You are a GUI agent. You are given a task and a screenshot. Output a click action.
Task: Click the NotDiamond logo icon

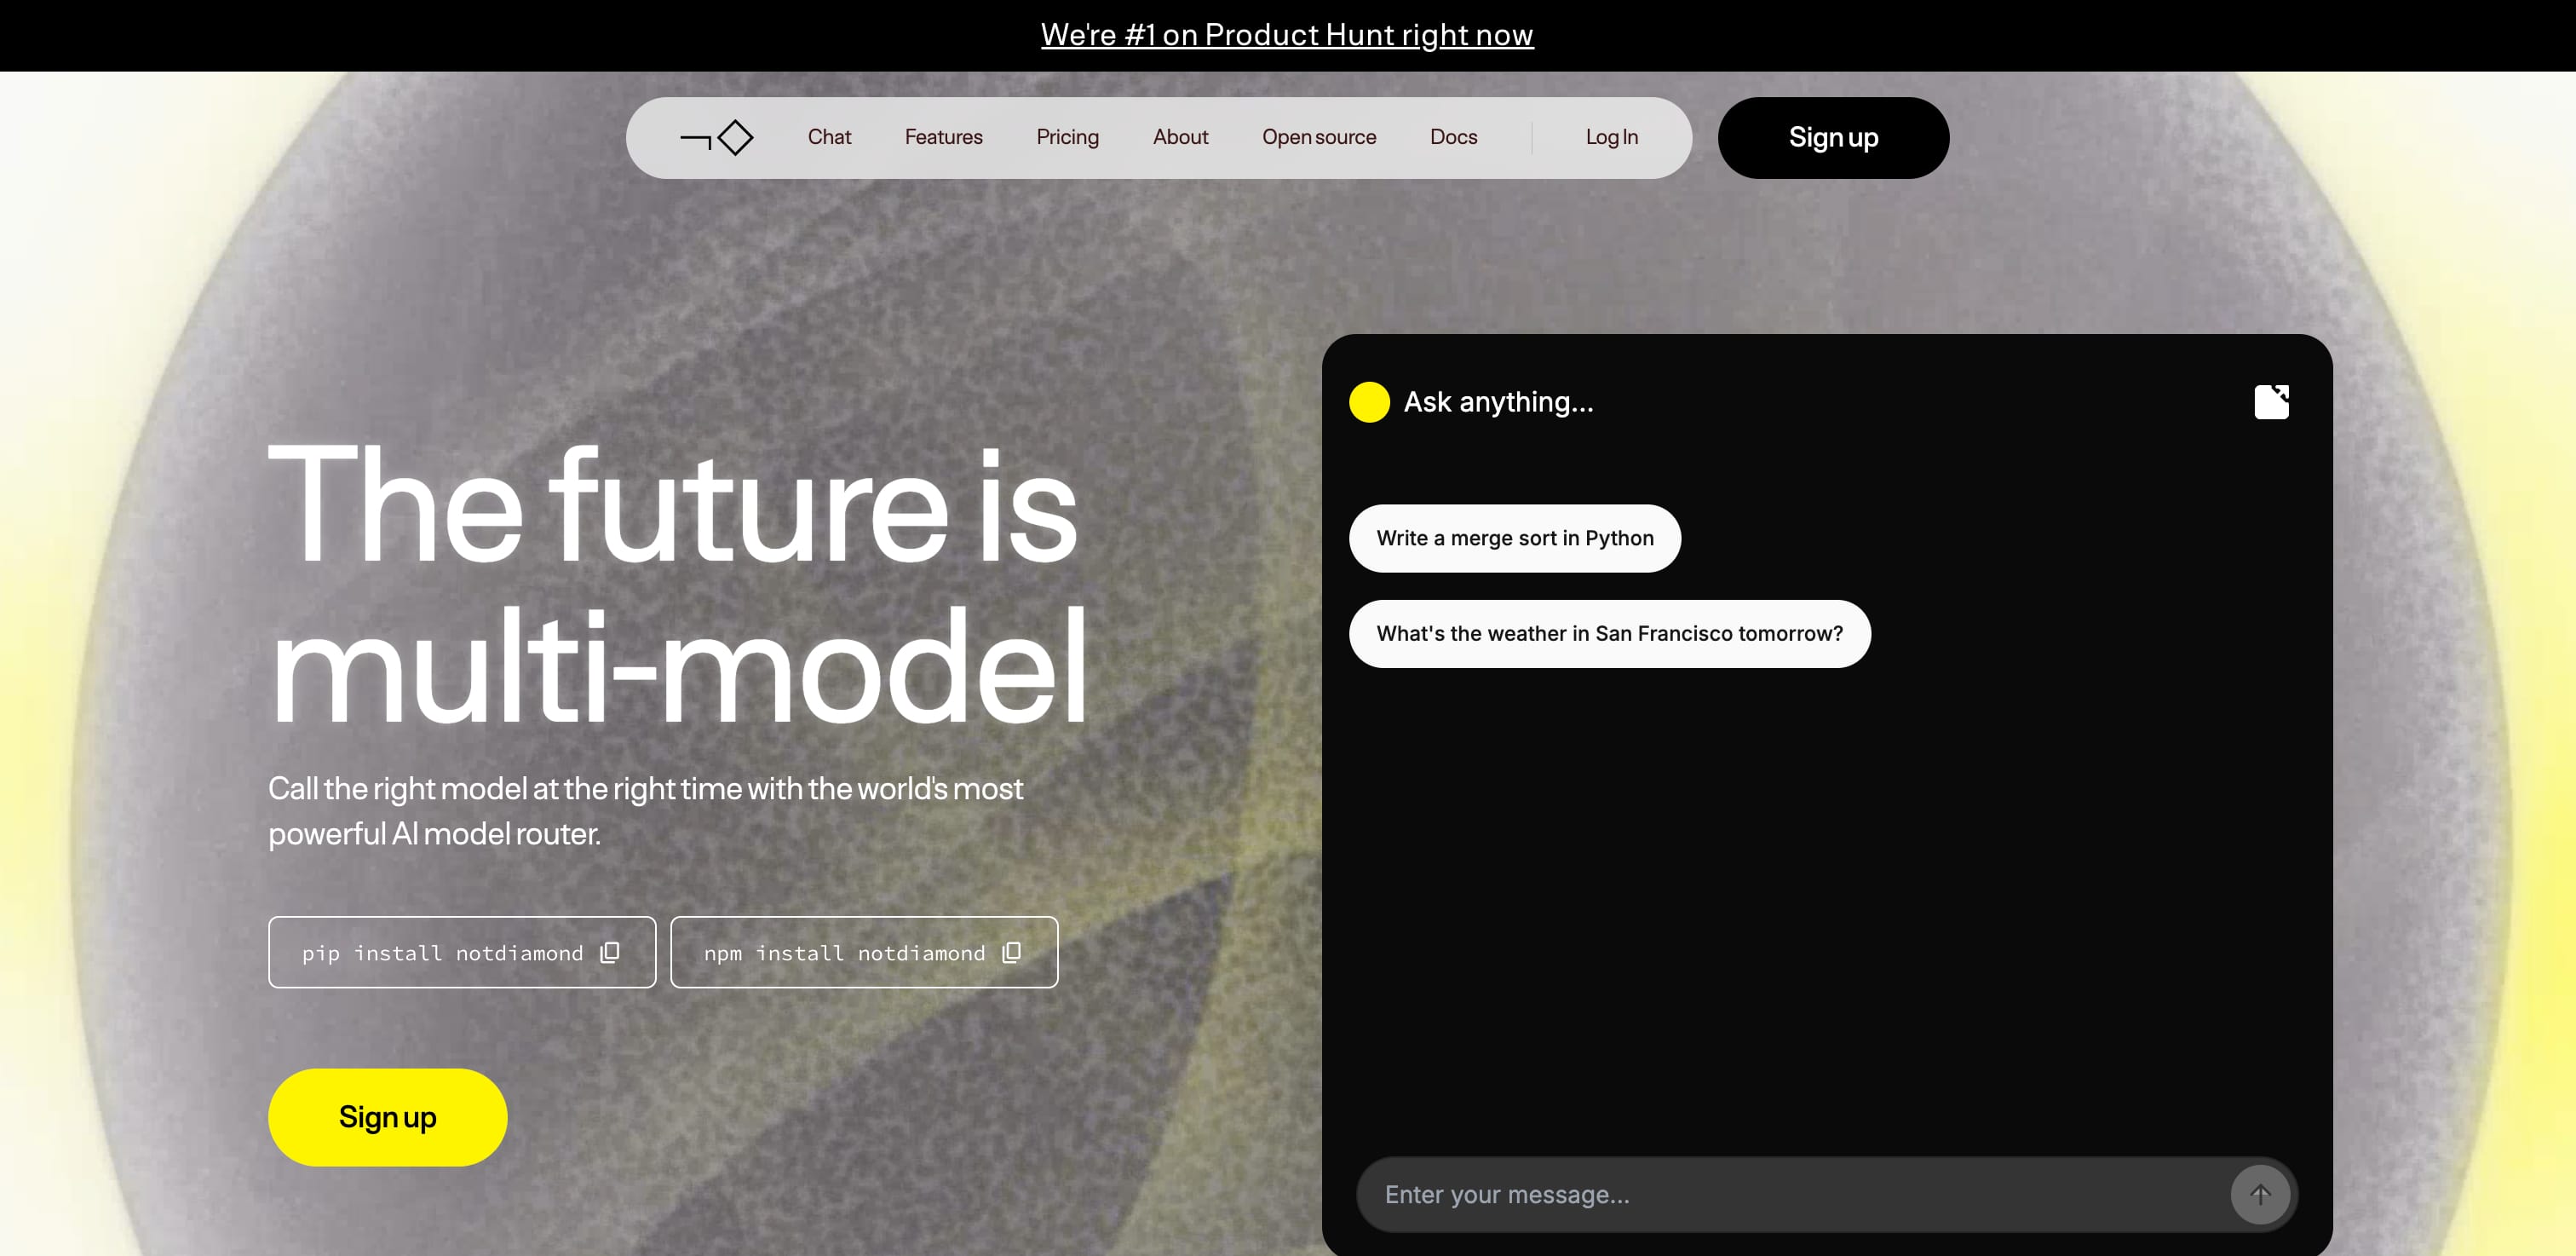tap(716, 136)
